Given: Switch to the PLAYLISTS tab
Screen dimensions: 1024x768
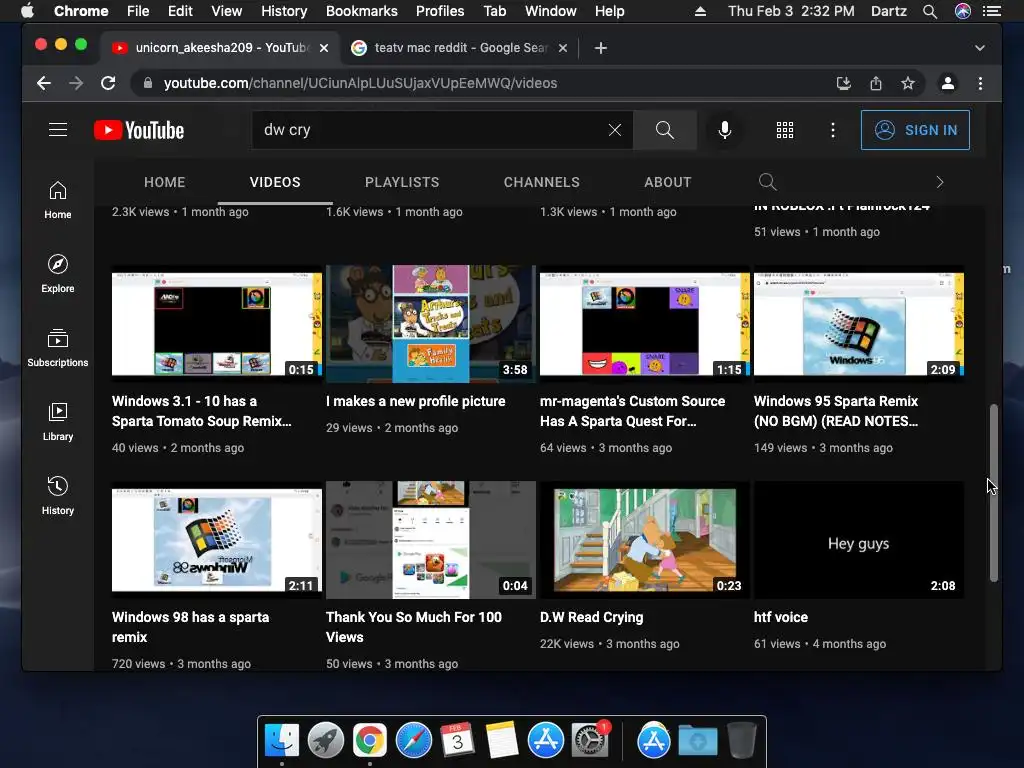Looking at the screenshot, I should (x=402, y=182).
